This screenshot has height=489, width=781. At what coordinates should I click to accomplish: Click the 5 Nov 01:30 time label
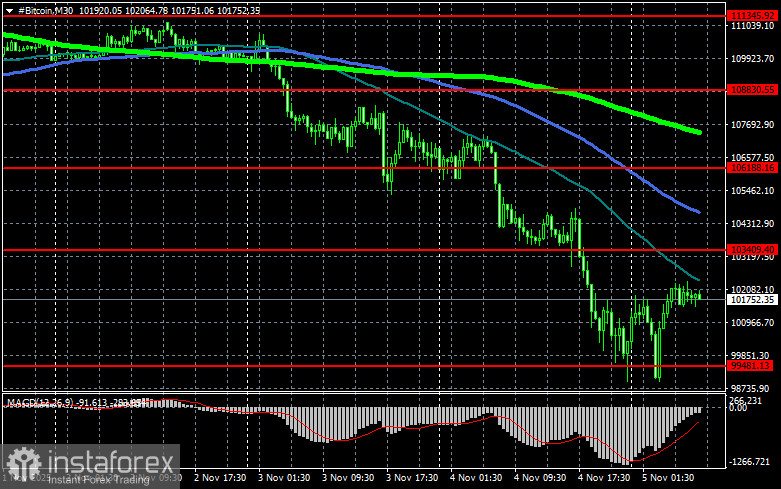click(668, 478)
